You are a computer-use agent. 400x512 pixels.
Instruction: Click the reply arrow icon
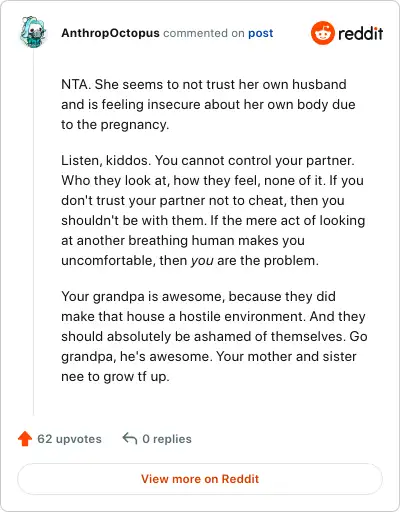click(x=130, y=439)
